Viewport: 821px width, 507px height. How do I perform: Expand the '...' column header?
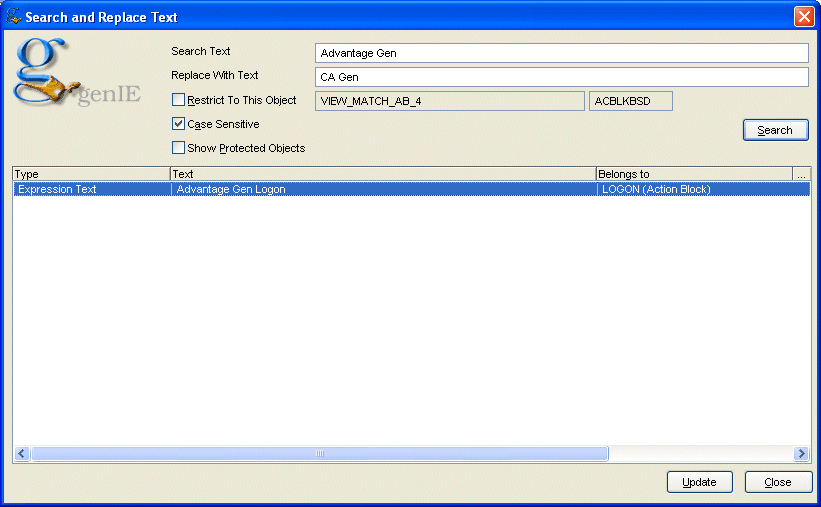point(801,174)
